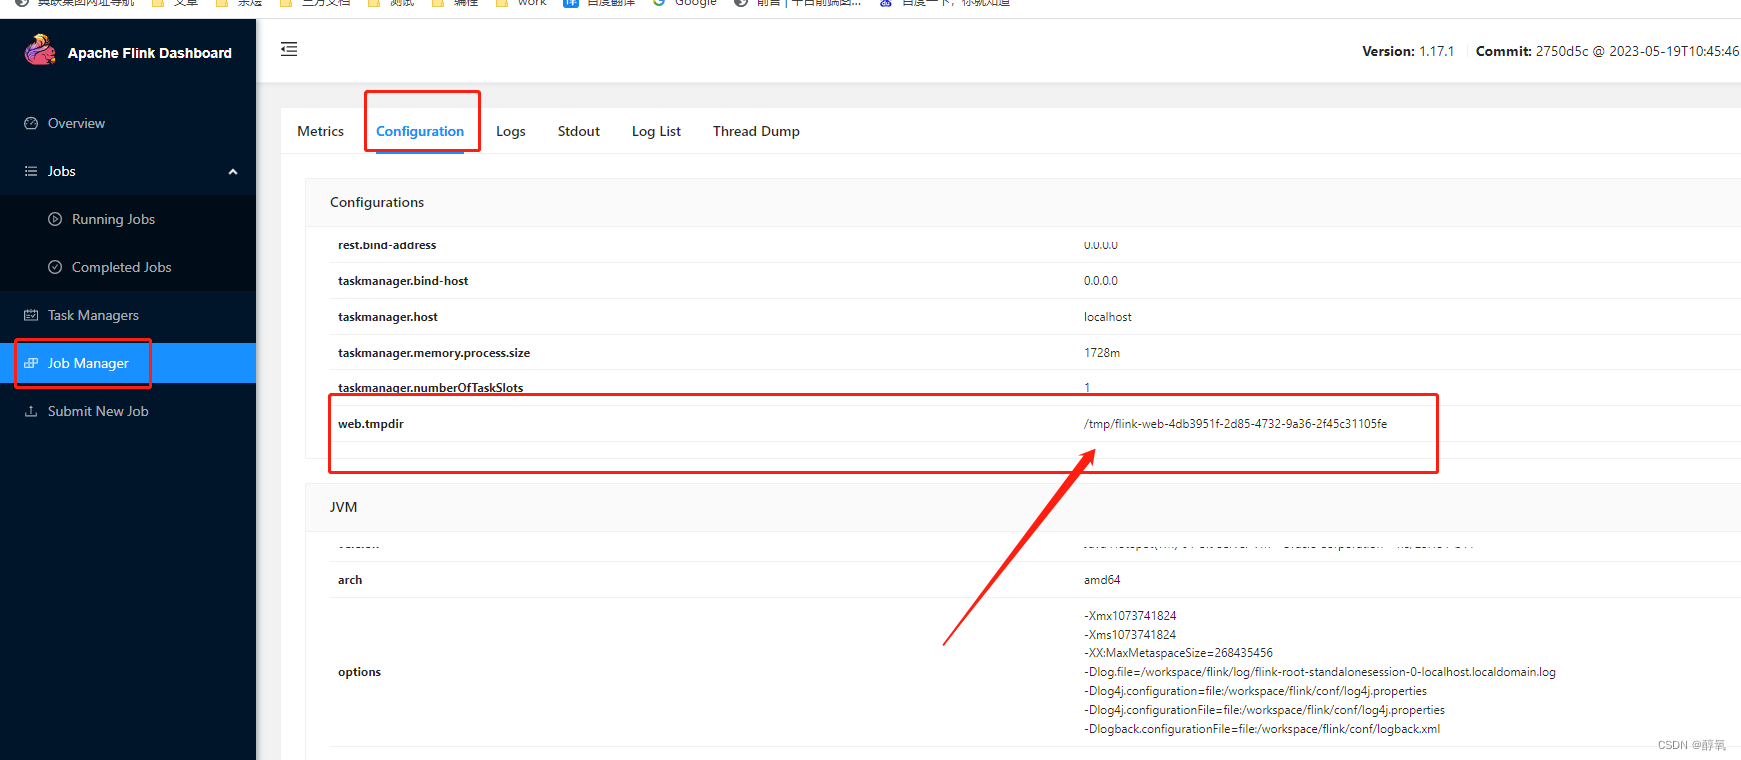1741x760 pixels.
Task: Click the taskmanager.bind-host key
Action: point(403,281)
